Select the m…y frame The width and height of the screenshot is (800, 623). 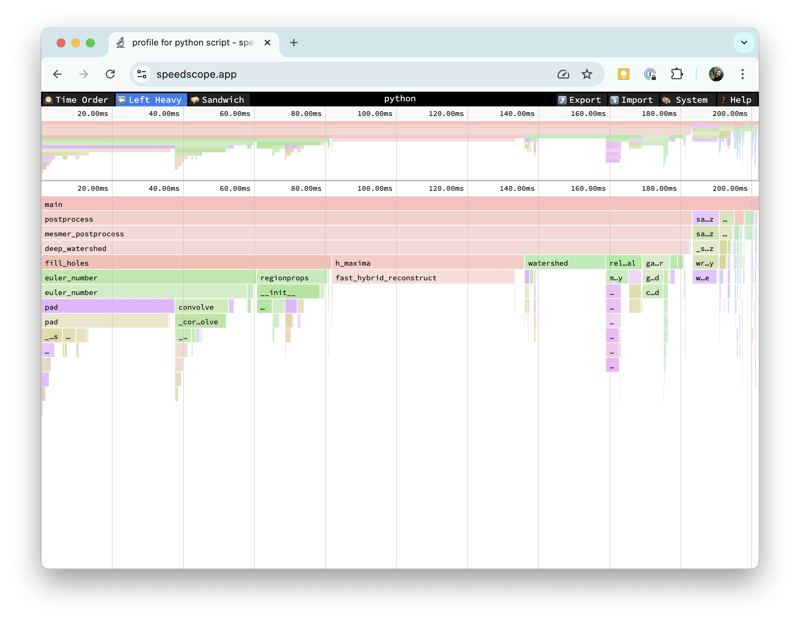pos(617,278)
